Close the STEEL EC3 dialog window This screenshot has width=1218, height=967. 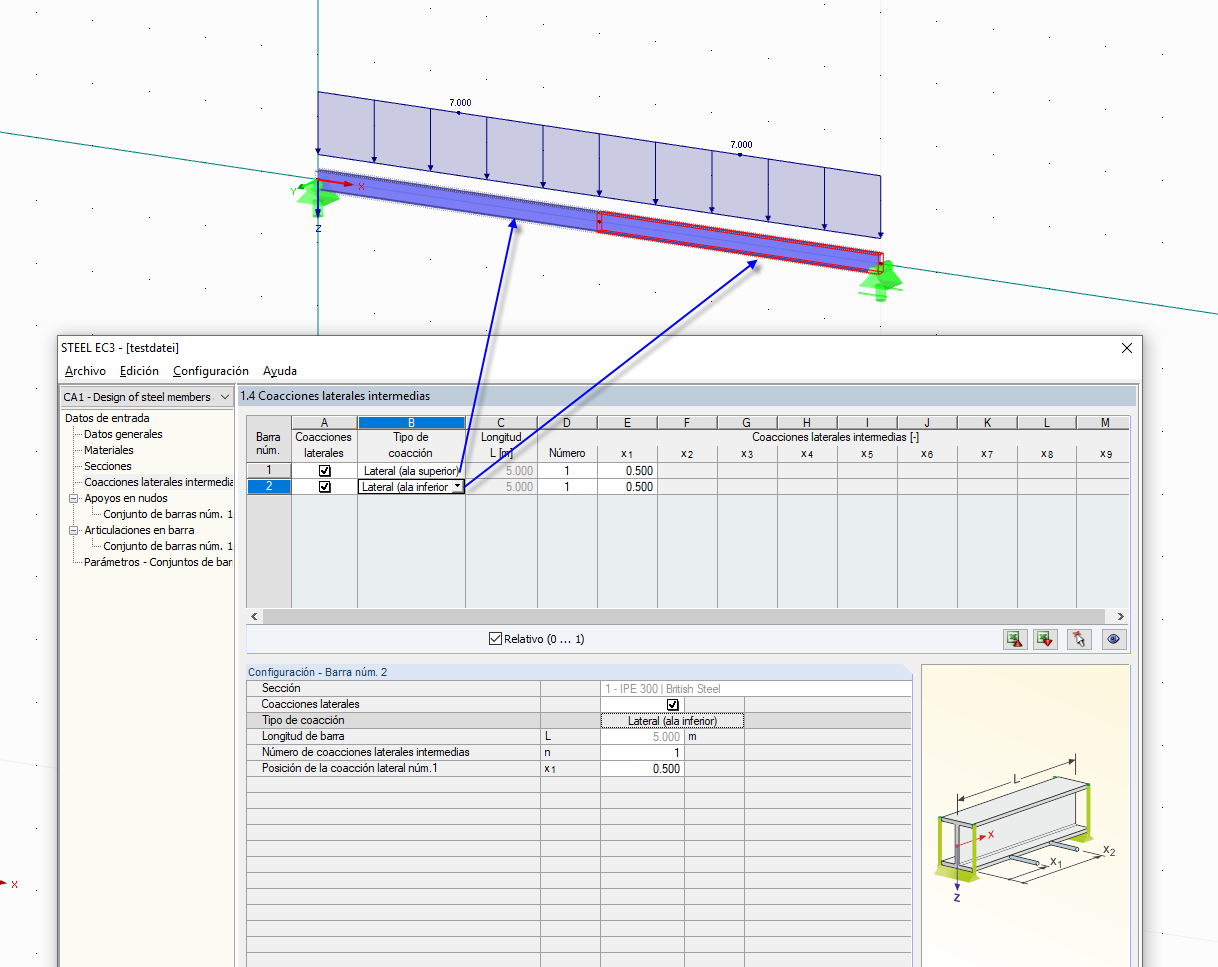(1127, 348)
